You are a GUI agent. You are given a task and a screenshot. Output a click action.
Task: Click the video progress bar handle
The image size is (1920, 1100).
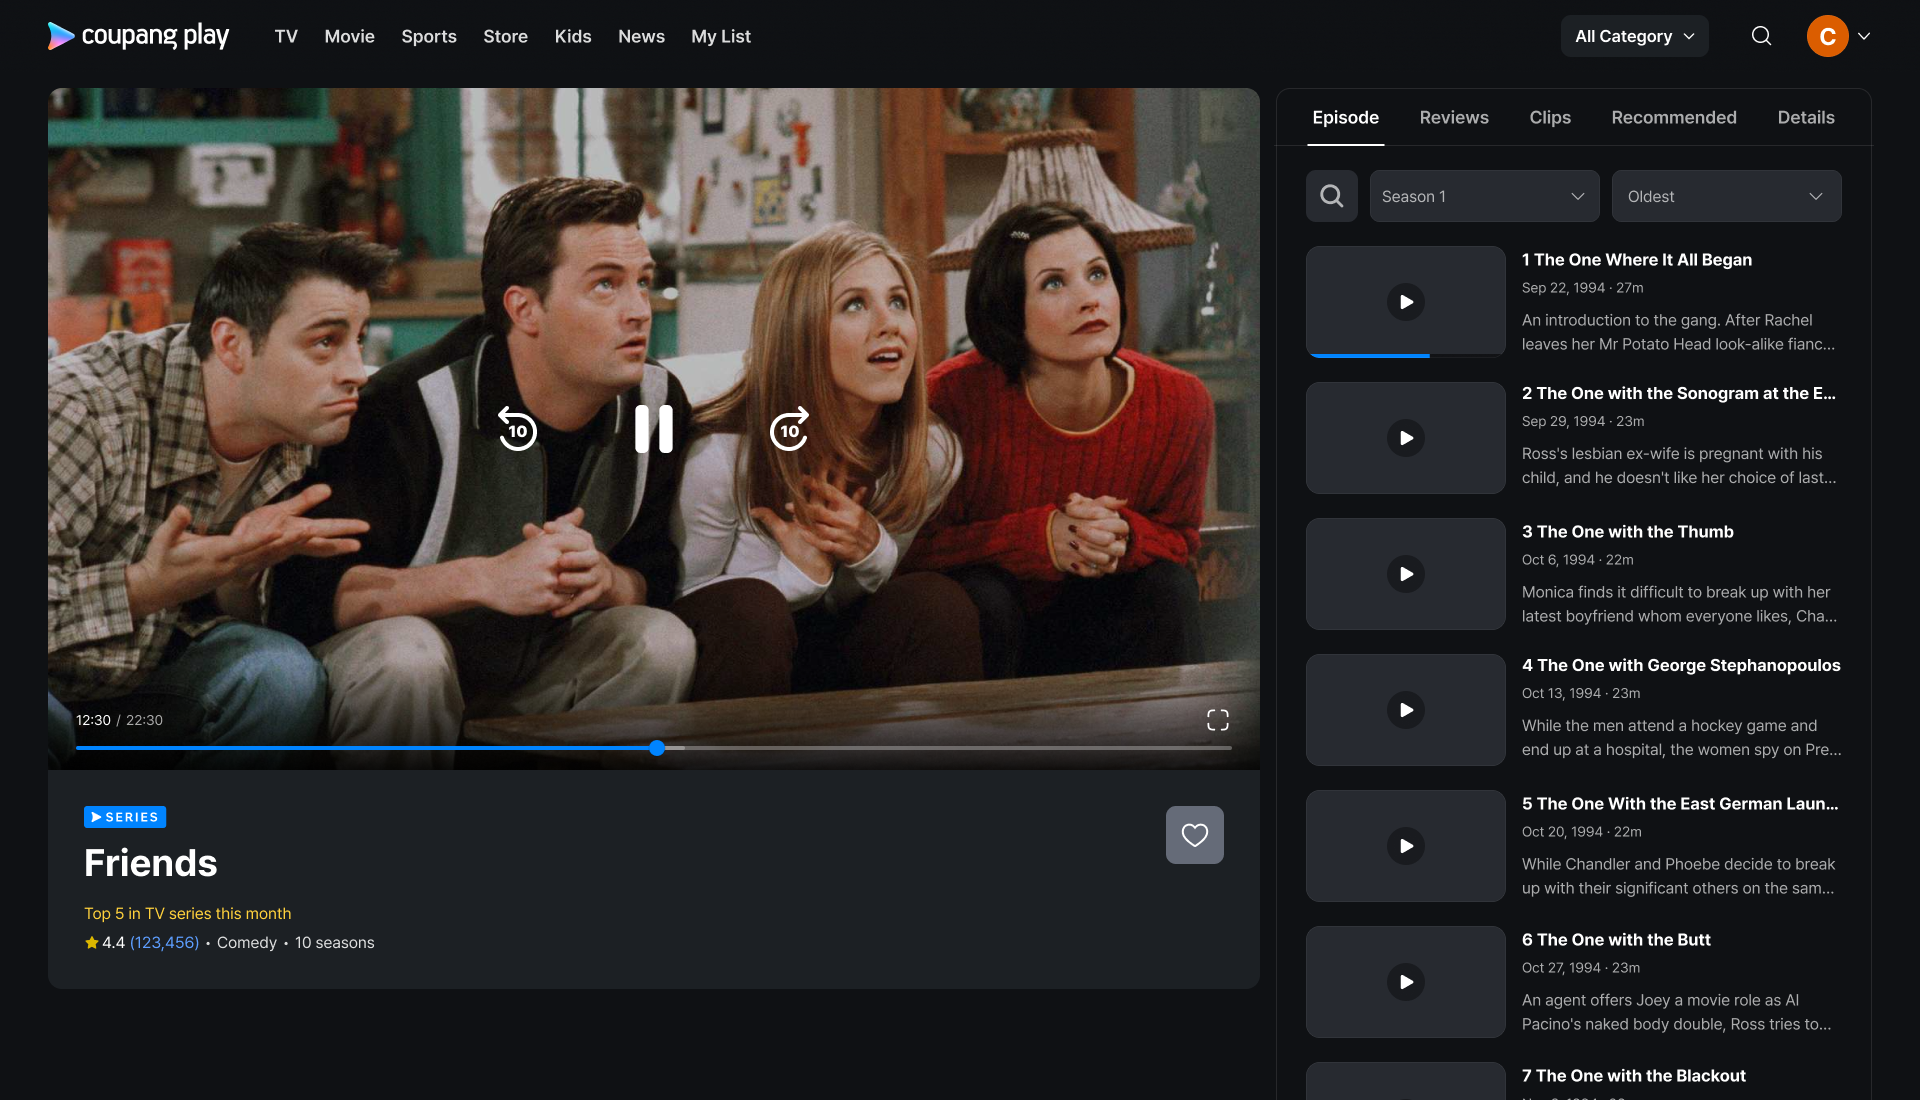(657, 748)
